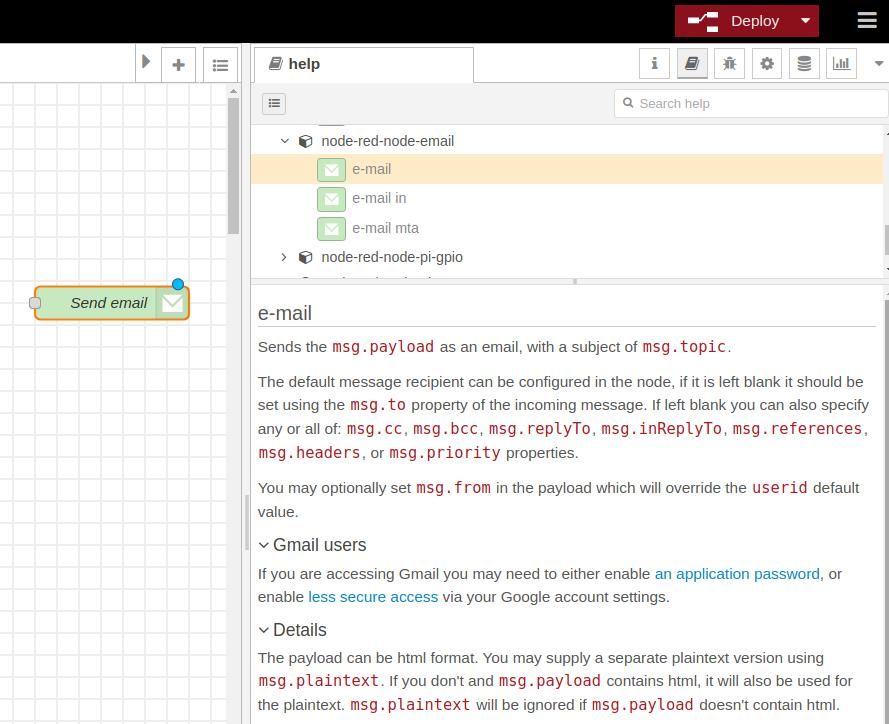Image resolution: width=889 pixels, height=724 pixels.
Task: Click the Send email node input port
Action: [x=35, y=303]
